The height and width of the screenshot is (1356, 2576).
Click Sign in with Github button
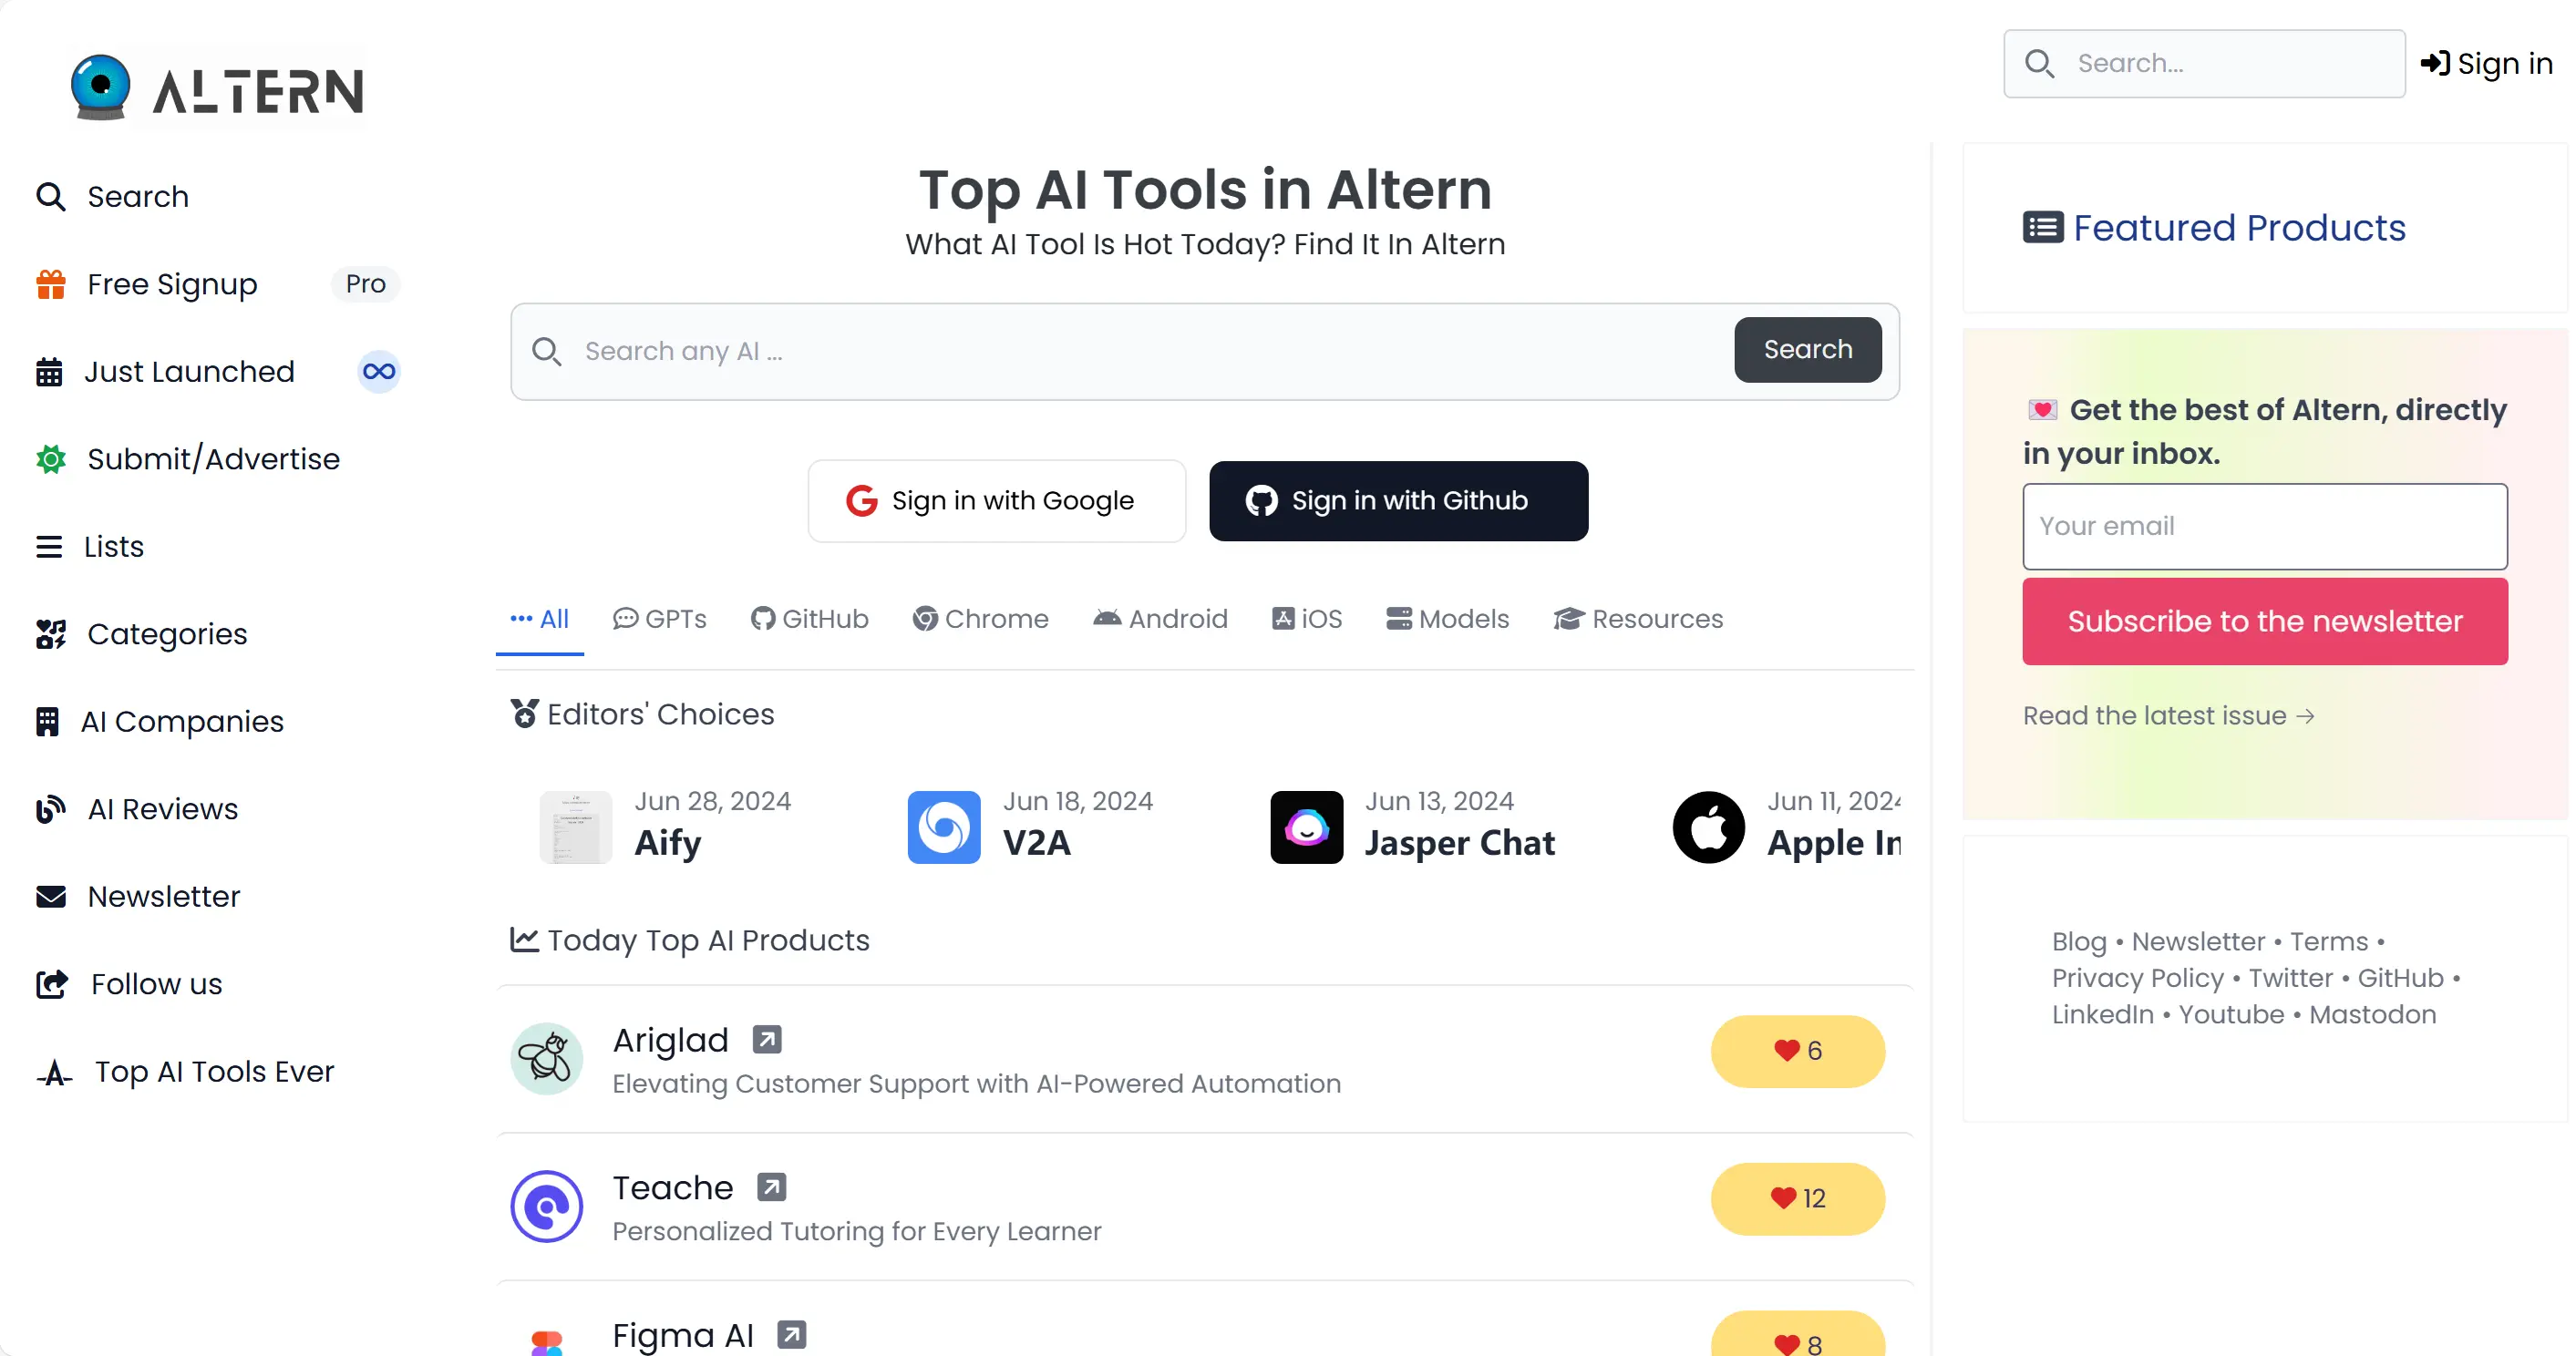[x=1398, y=501]
